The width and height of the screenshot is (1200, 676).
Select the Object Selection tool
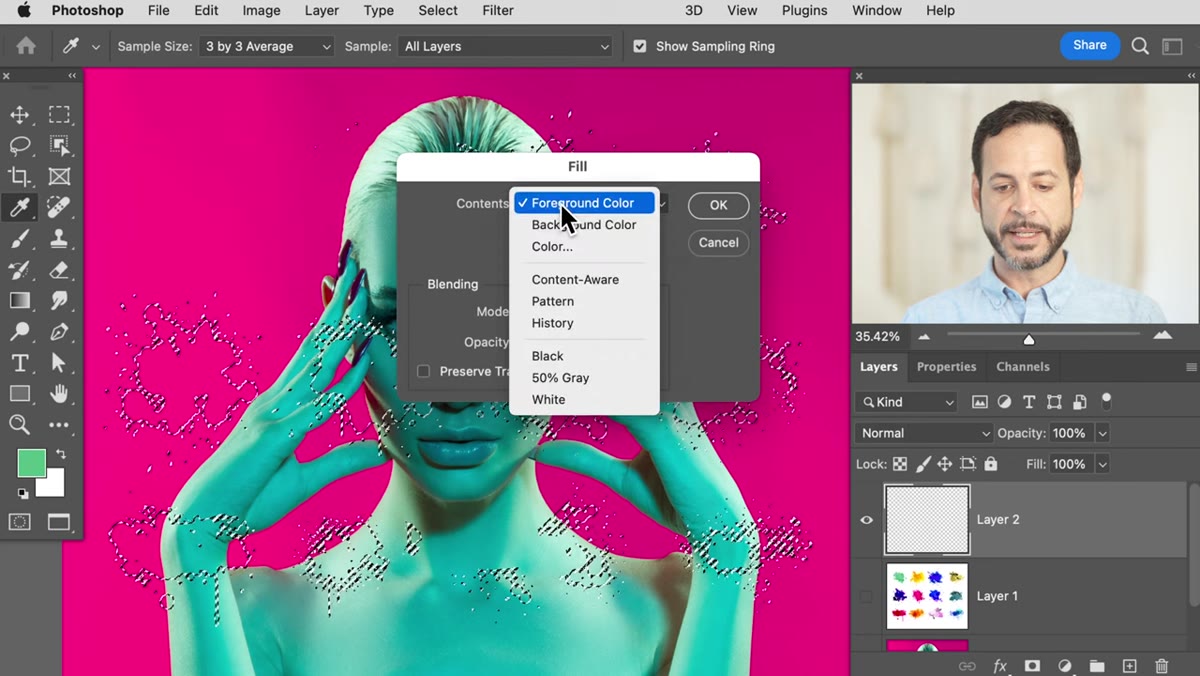59,146
